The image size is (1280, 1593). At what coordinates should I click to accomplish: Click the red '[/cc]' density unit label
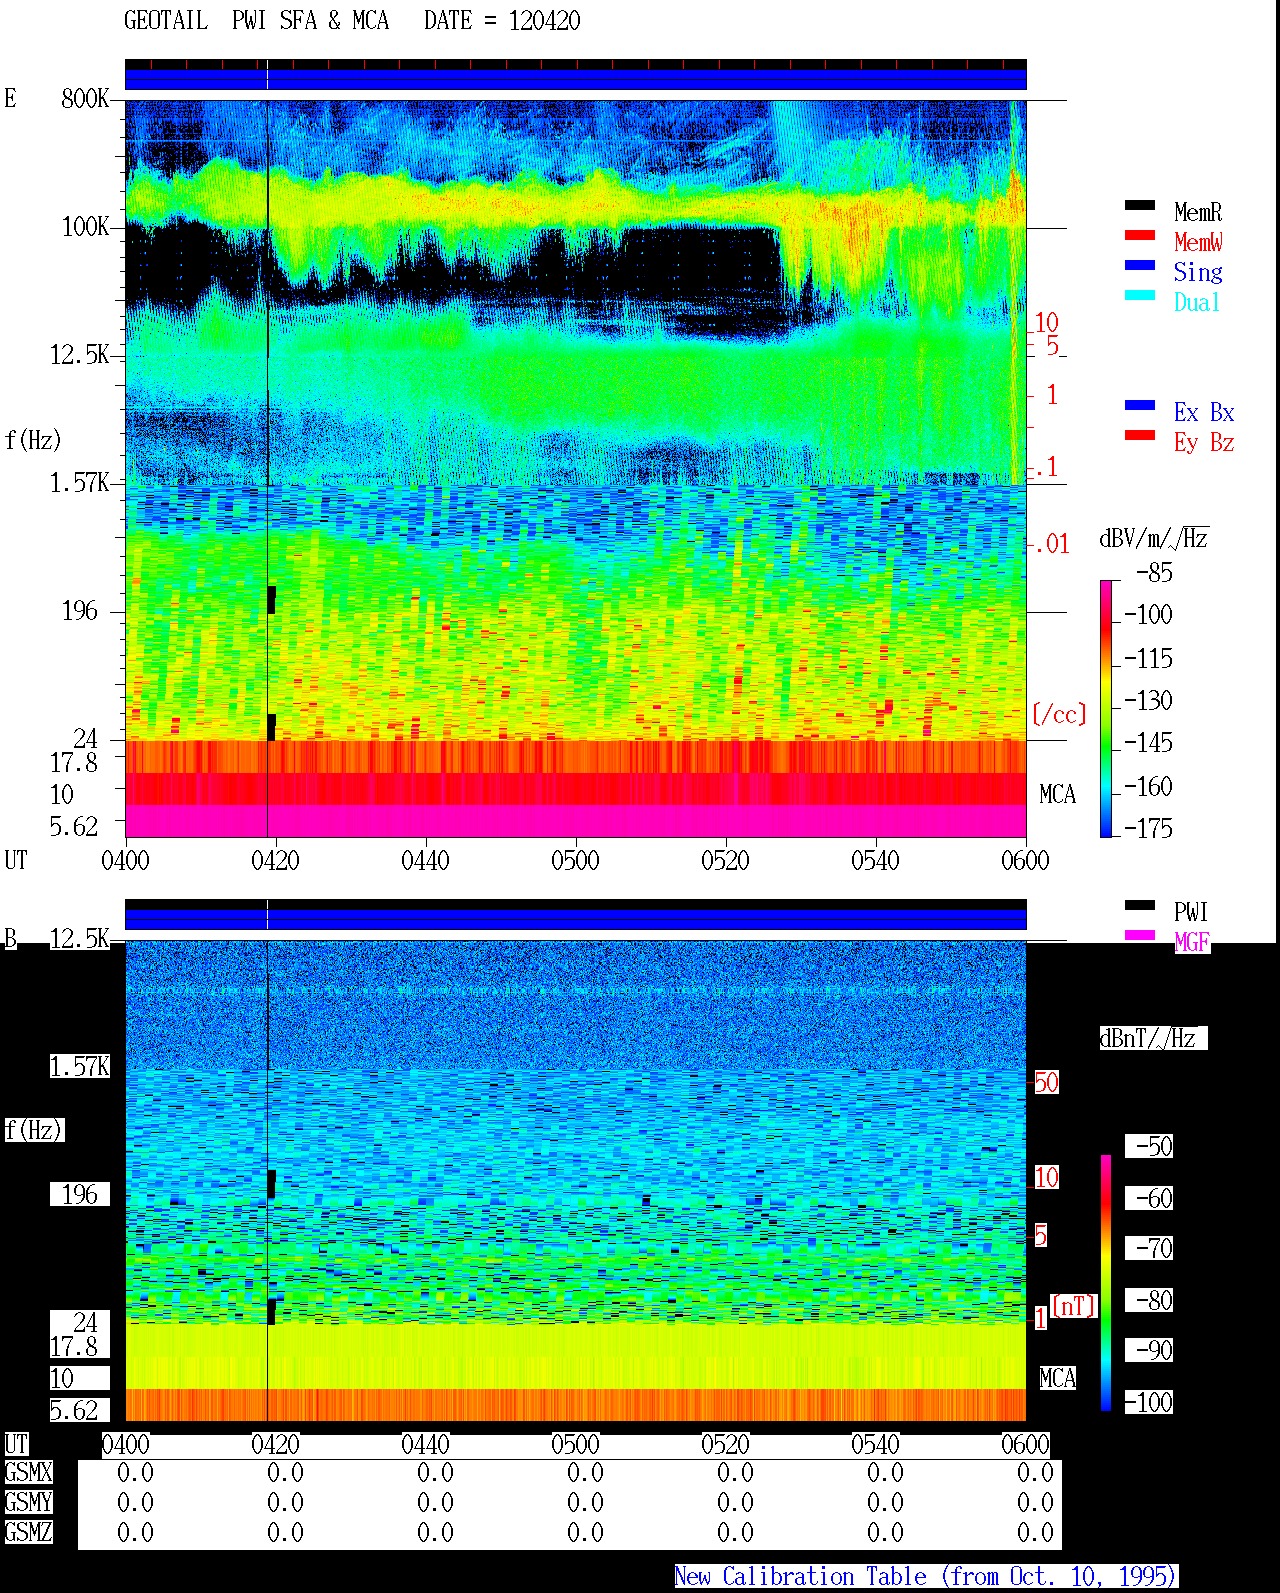click(x=1059, y=714)
